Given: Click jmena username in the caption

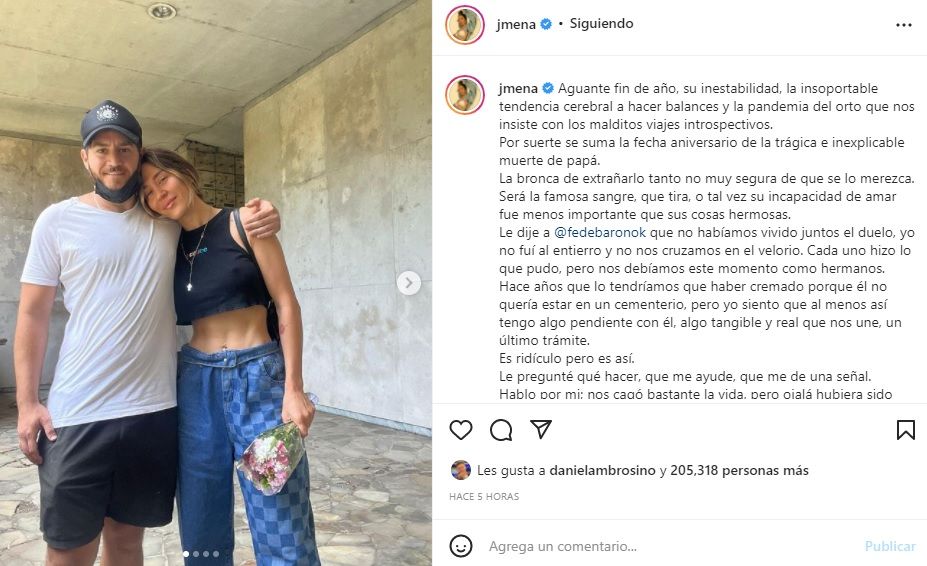Looking at the screenshot, I should pyautogui.click(x=518, y=88).
